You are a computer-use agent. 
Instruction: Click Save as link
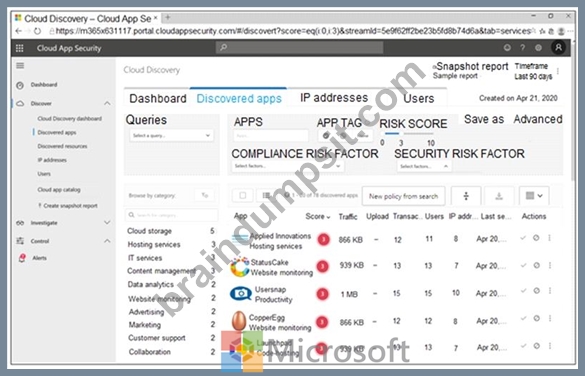coord(484,119)
